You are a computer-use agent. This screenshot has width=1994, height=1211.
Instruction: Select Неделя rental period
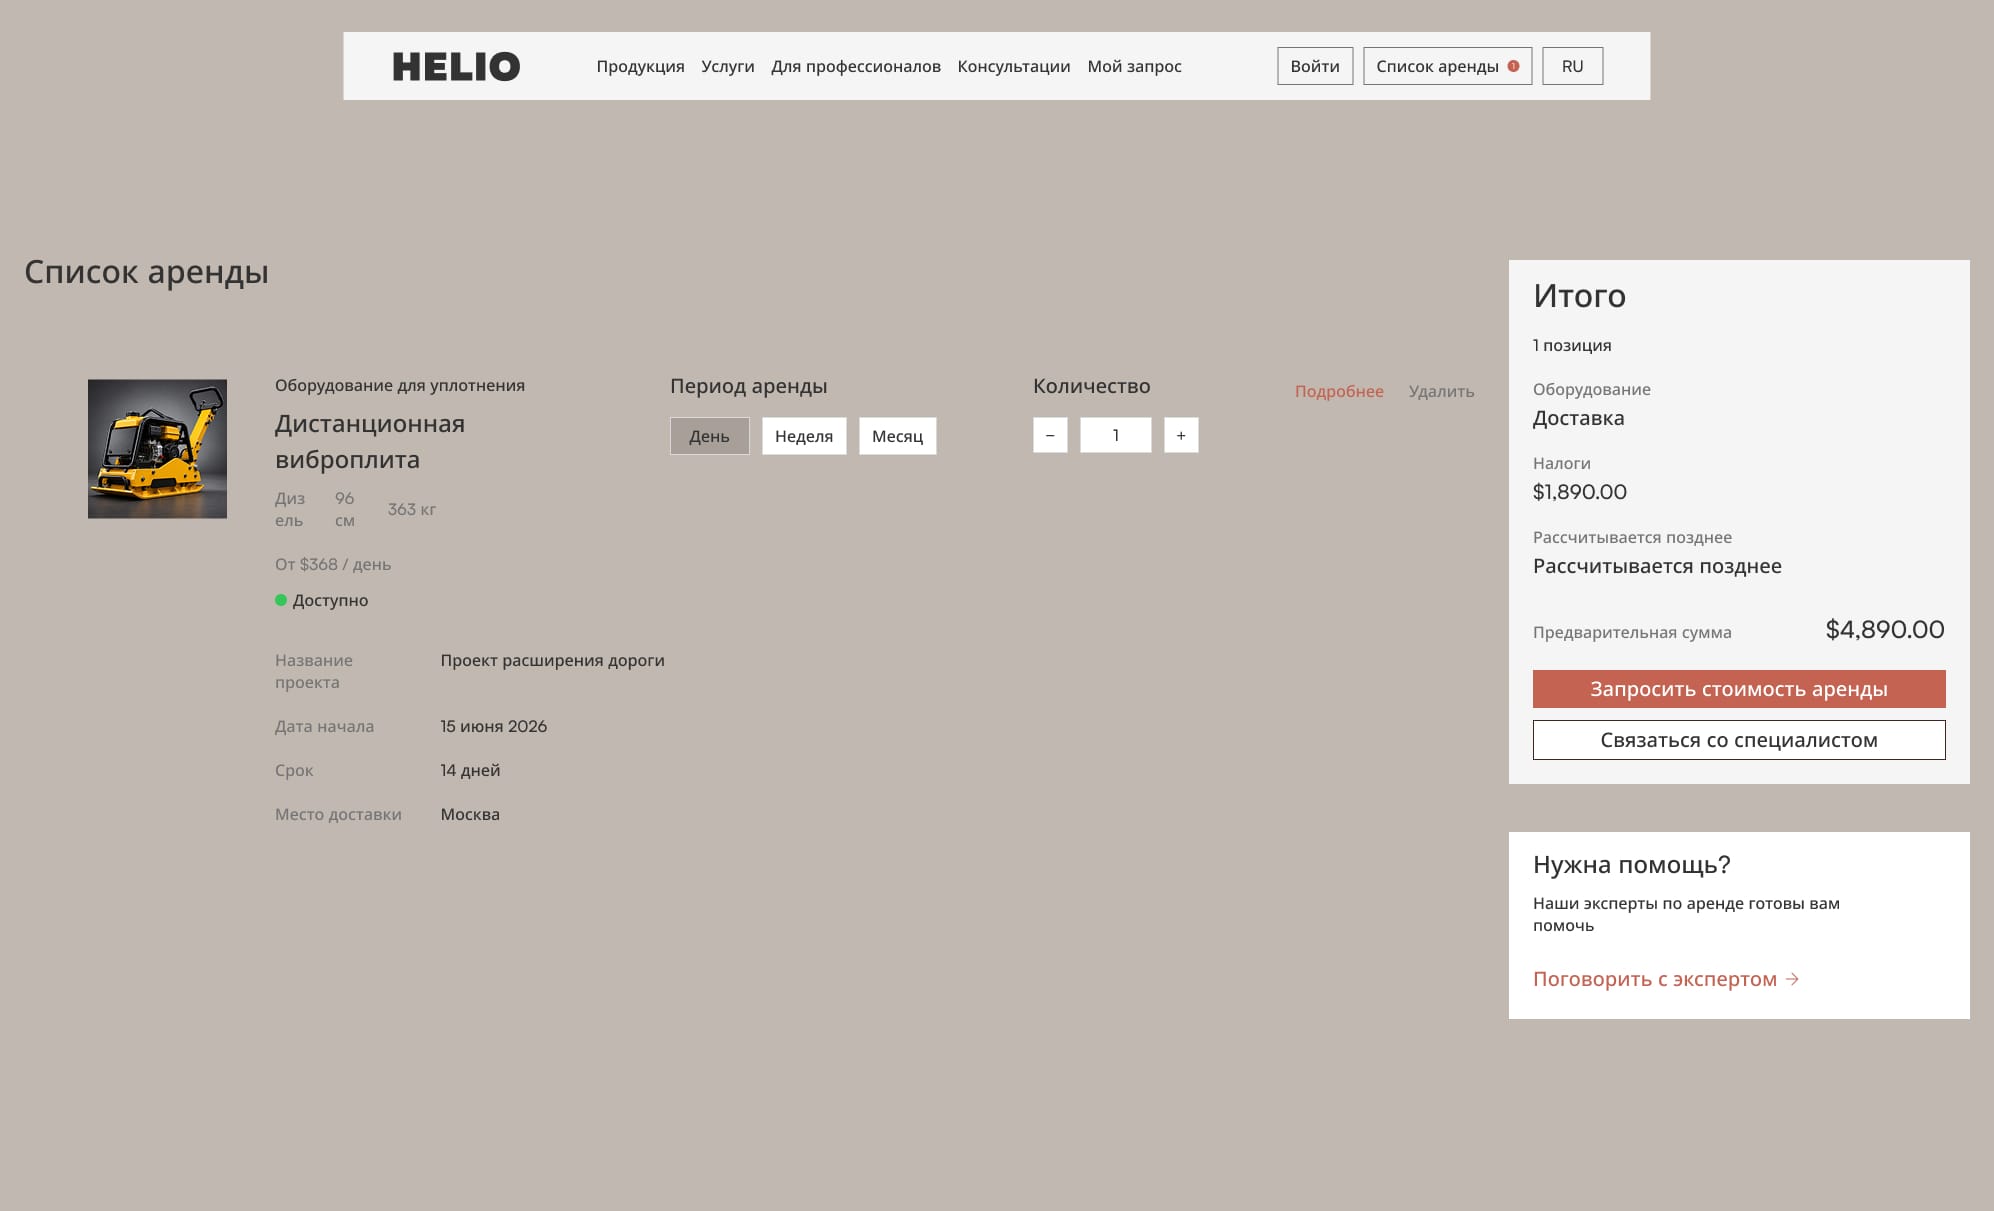tap(804, 436)
